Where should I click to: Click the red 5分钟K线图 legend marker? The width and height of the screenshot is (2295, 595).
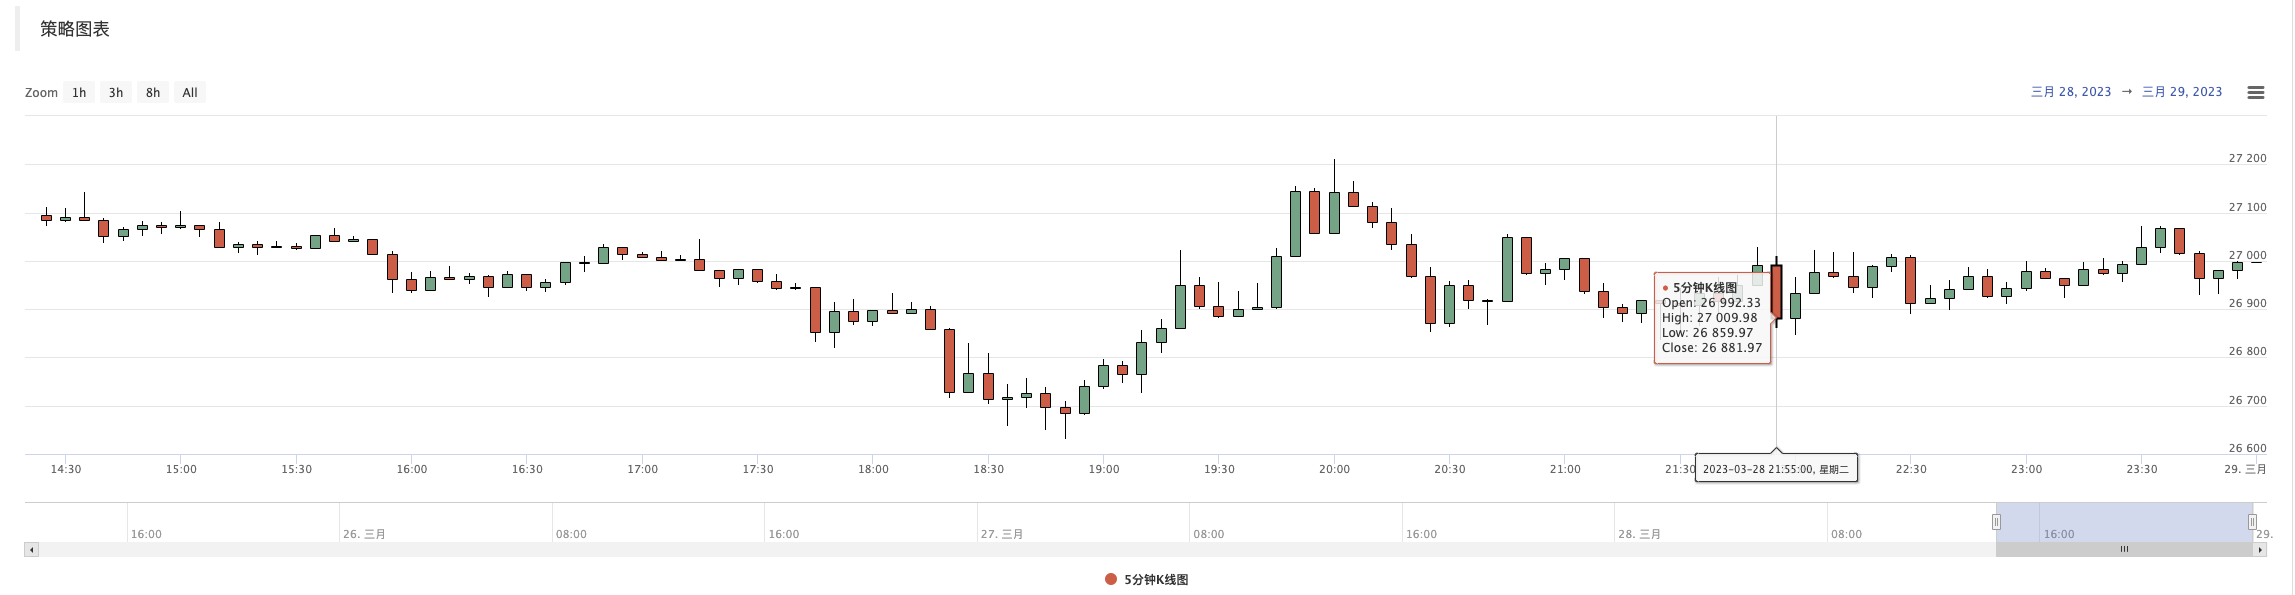point(1110,579)
